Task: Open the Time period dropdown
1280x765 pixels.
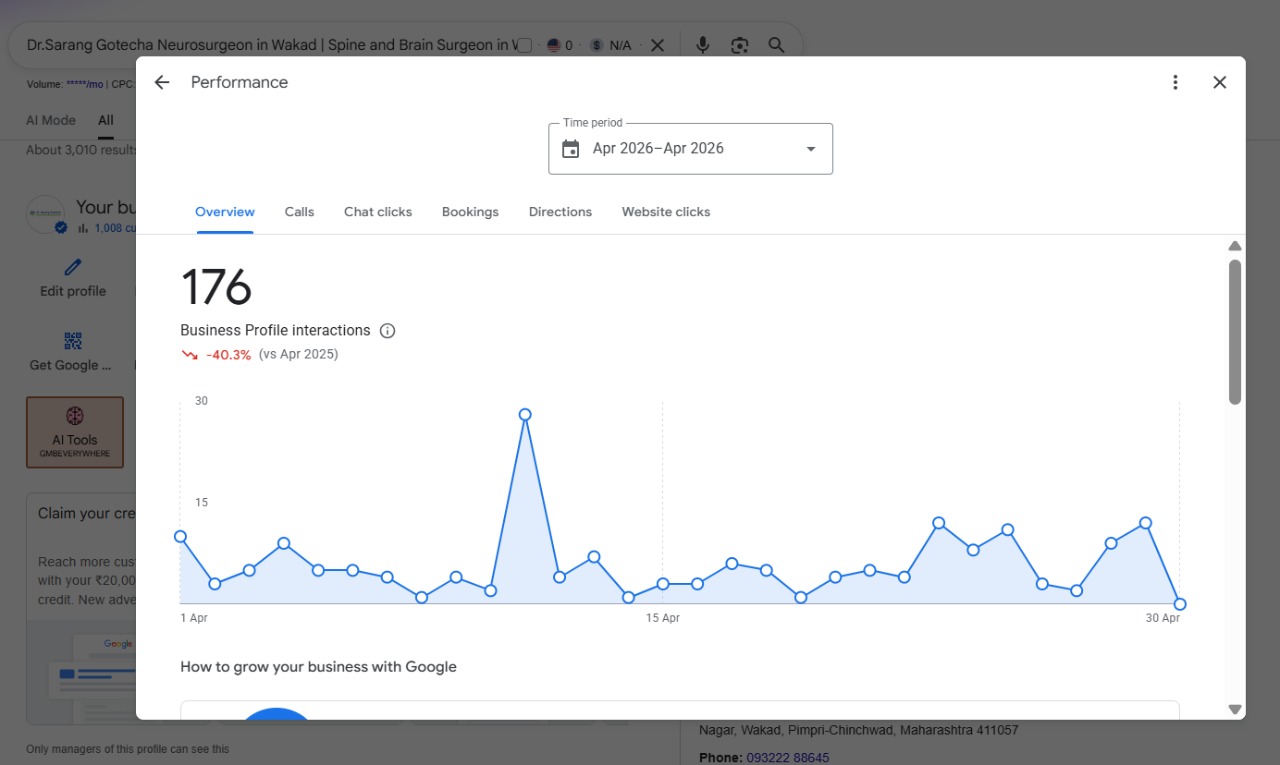Action: click(x=690, y=149)
